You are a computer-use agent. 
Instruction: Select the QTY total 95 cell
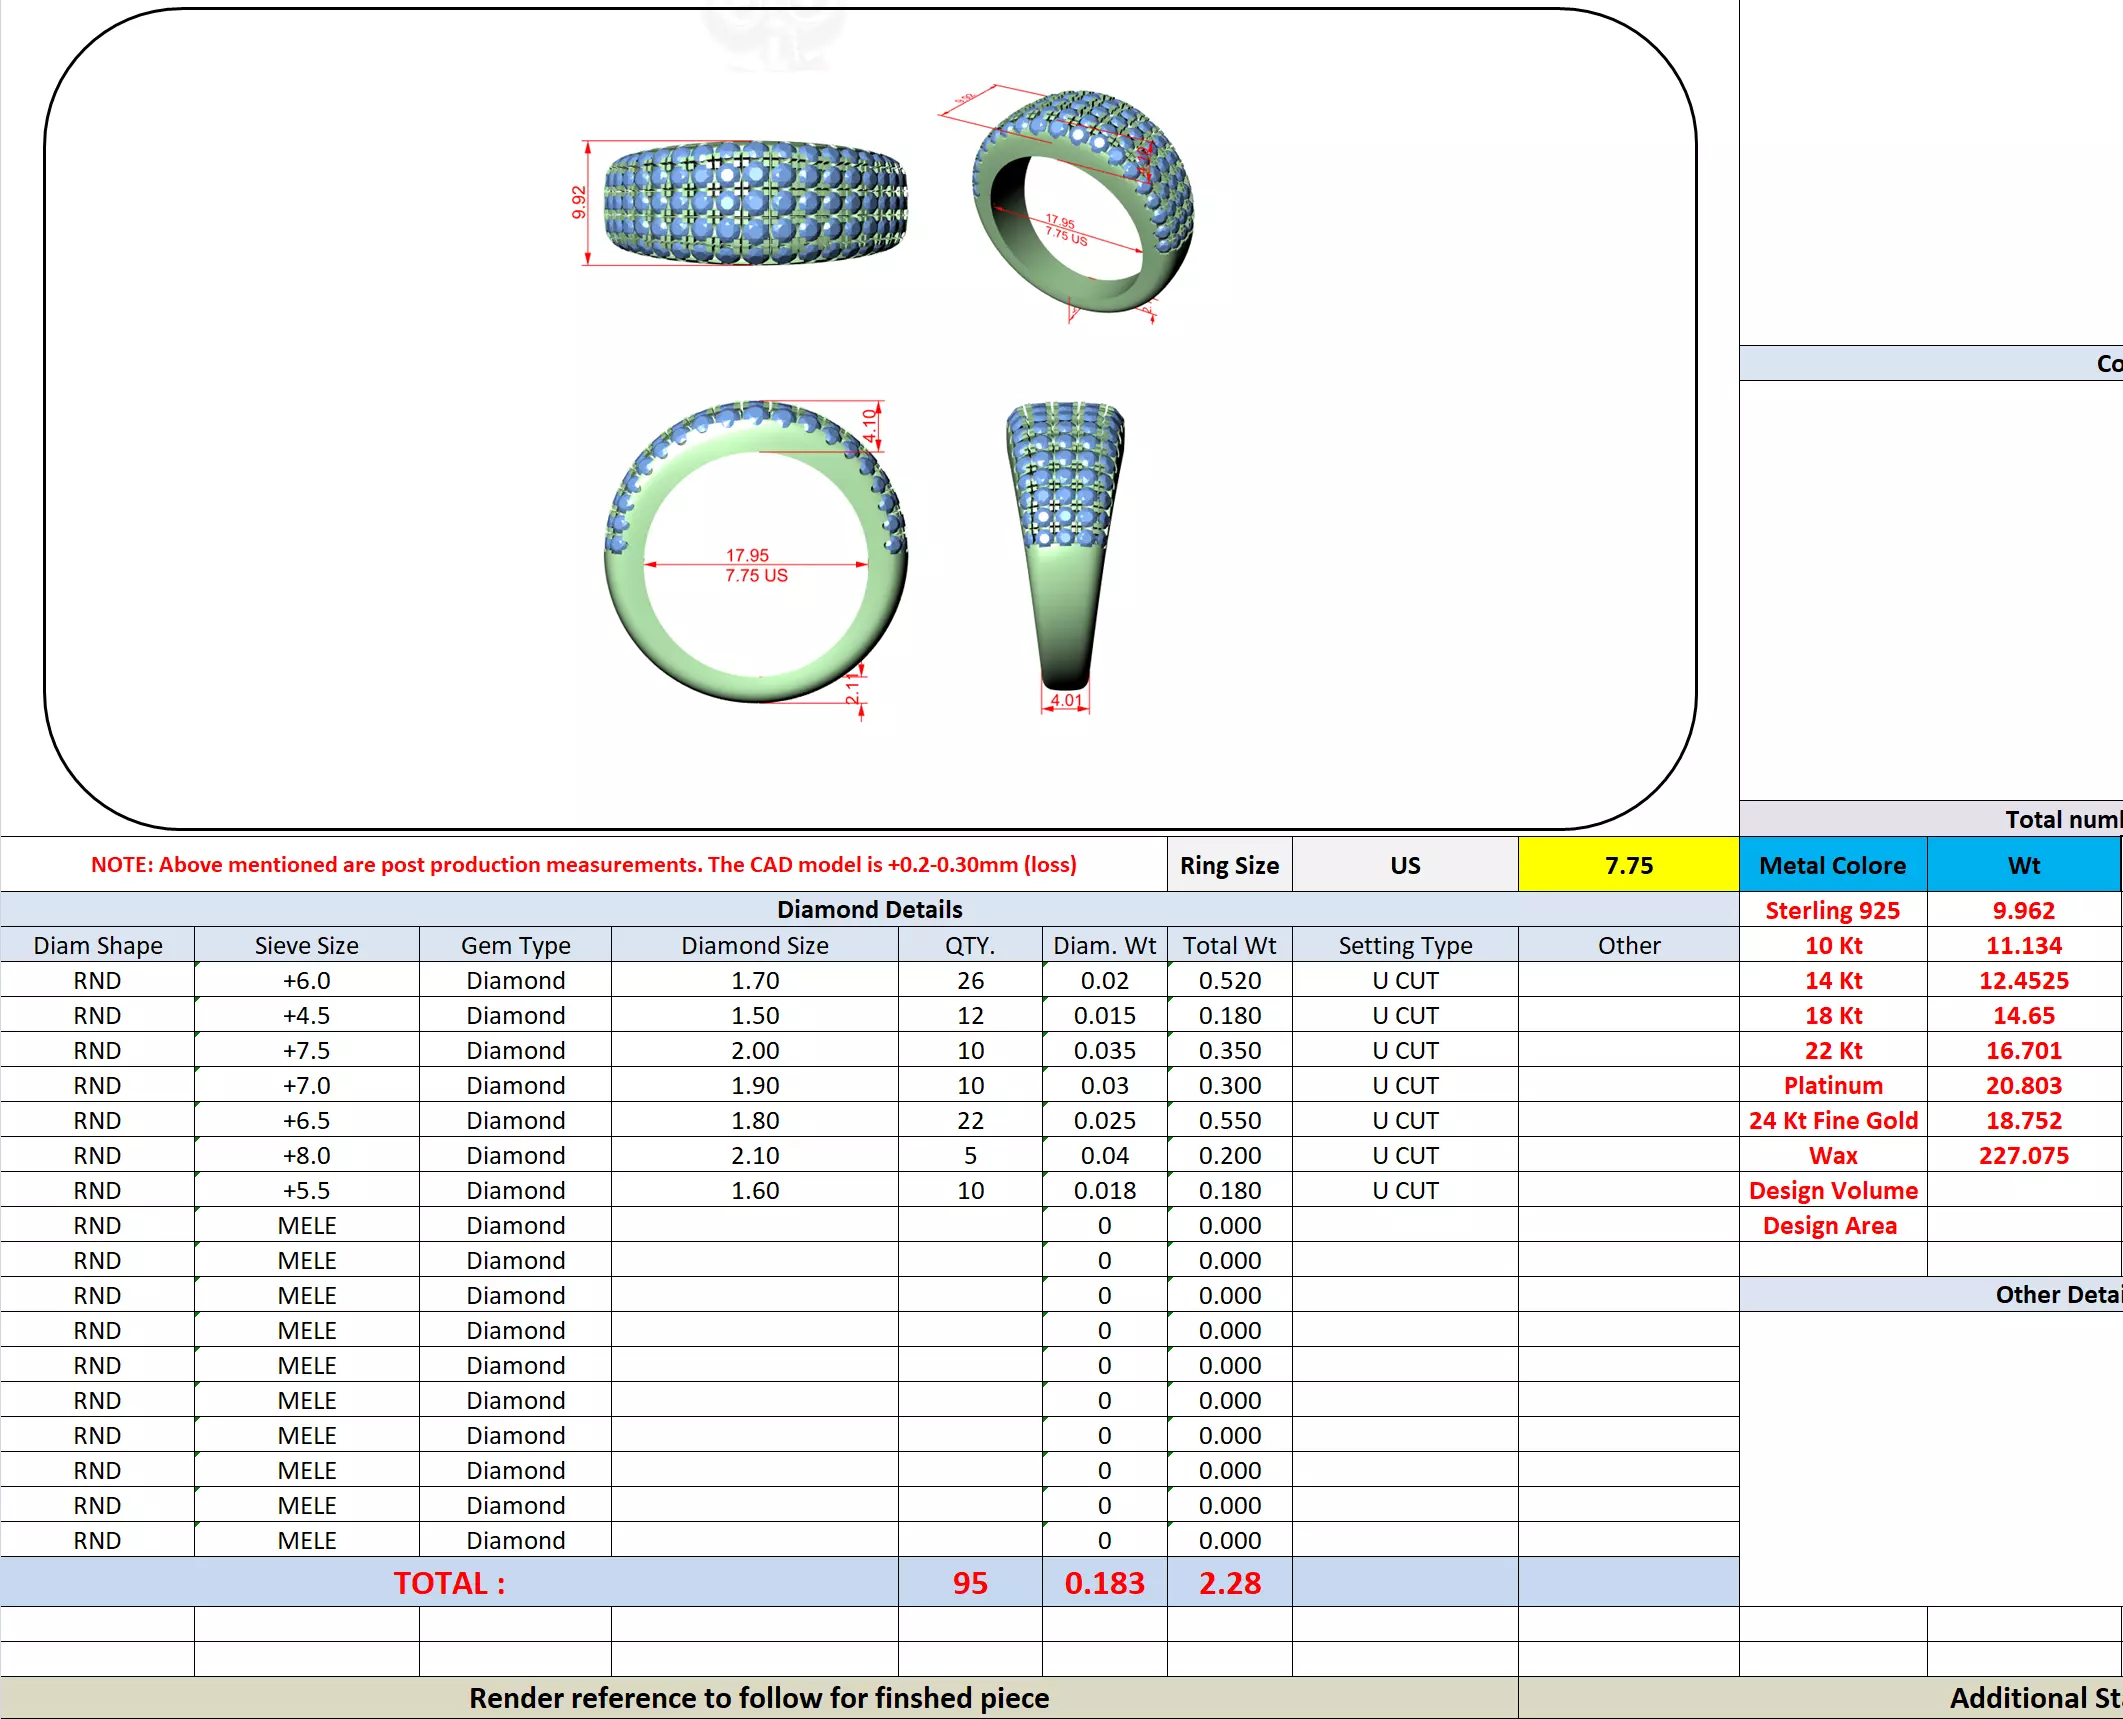pyautogui.click(x=969, y=1583)
